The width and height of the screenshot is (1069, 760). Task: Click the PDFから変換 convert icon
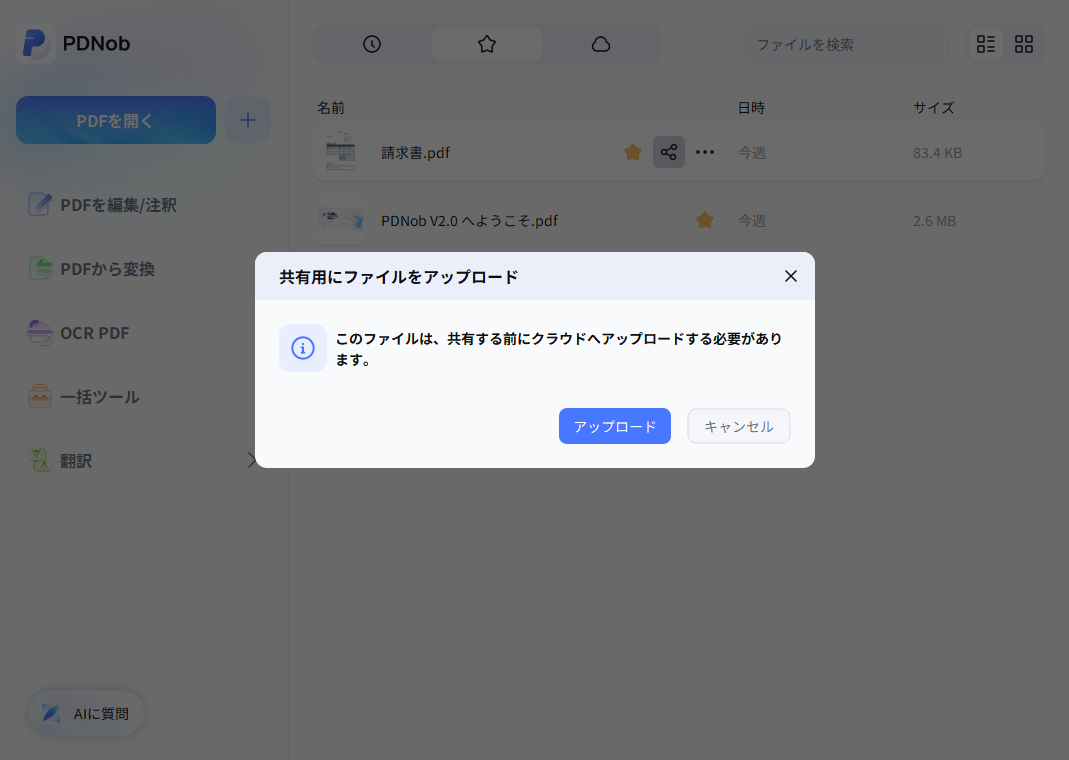coord(40,269)
